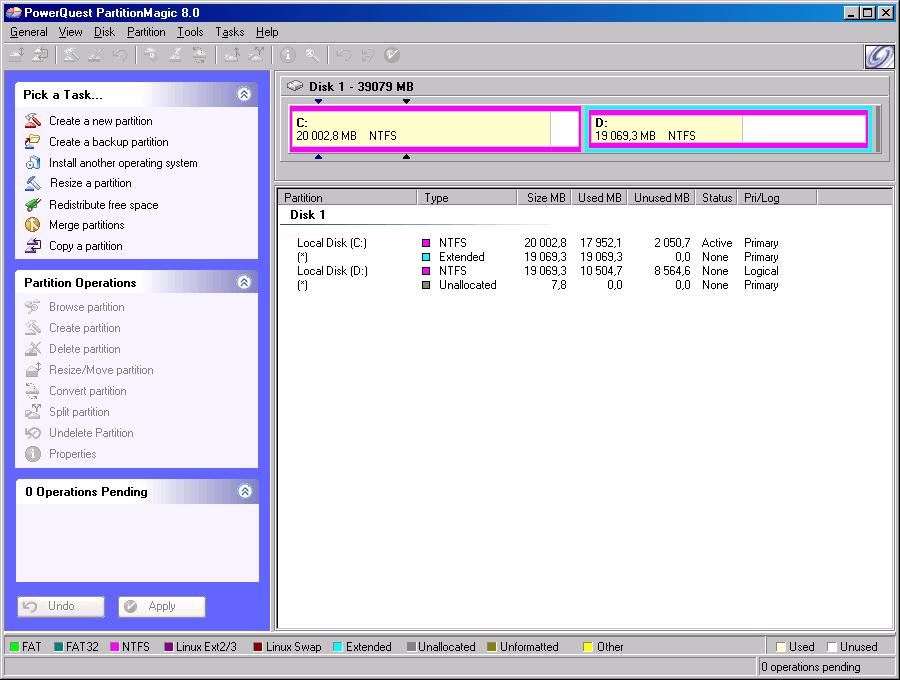
Task: Click the Copy partition toolbar icon
Action: point(40,55)
